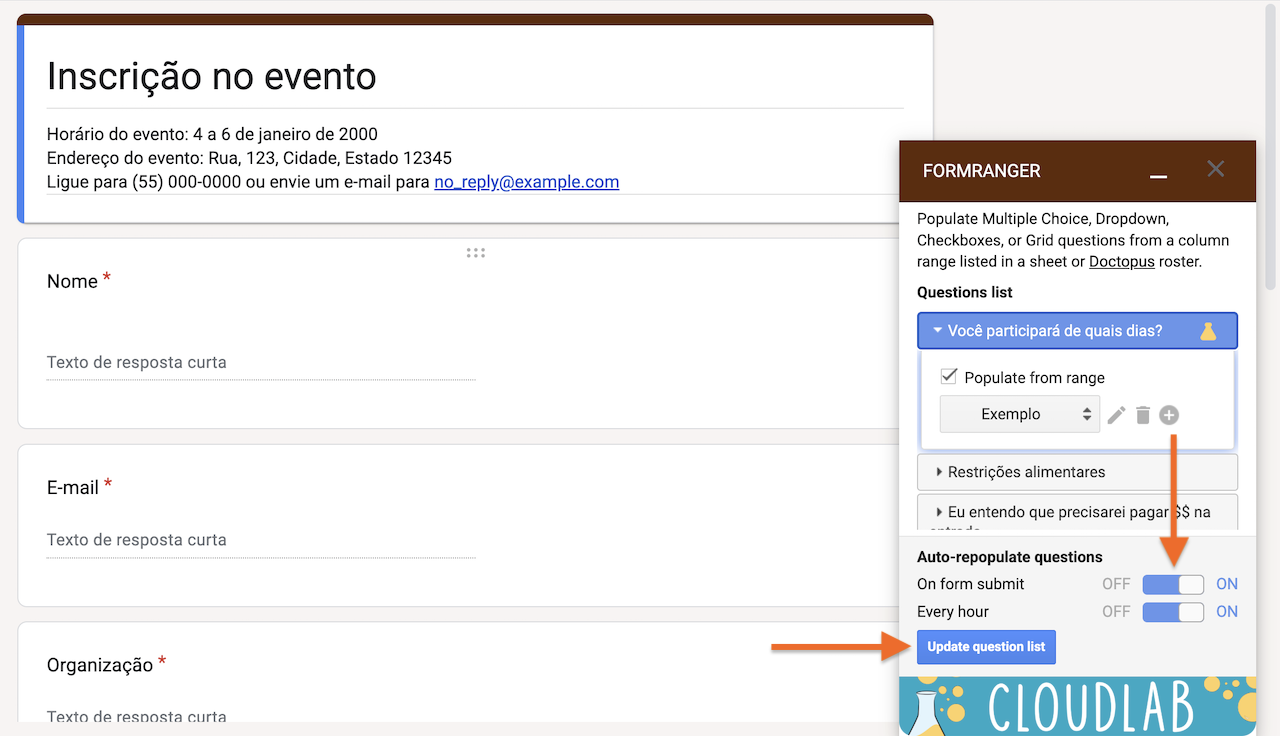Click the form title Inscrição no evento
Image resolution: width=1280 pixels, height=736 pixels.
(x=211, y=76)
